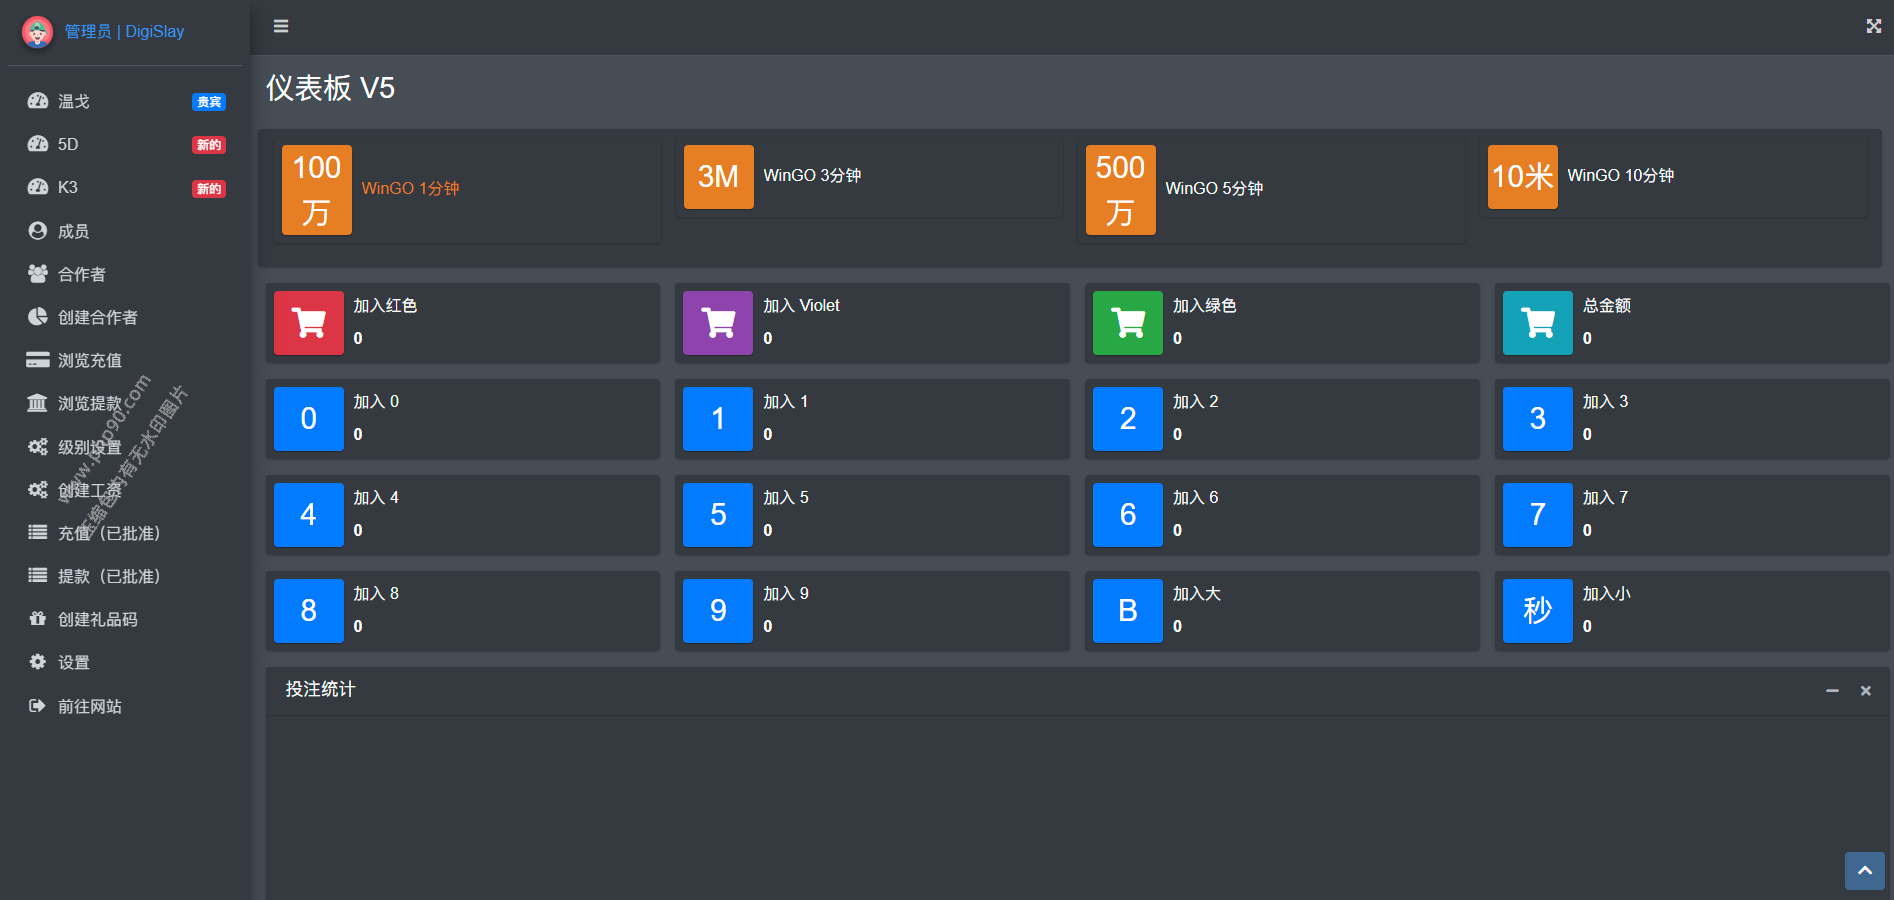The image size is (1894, 900).
Task: Click the admin avatar icon
Action: (x=37, y=32)
